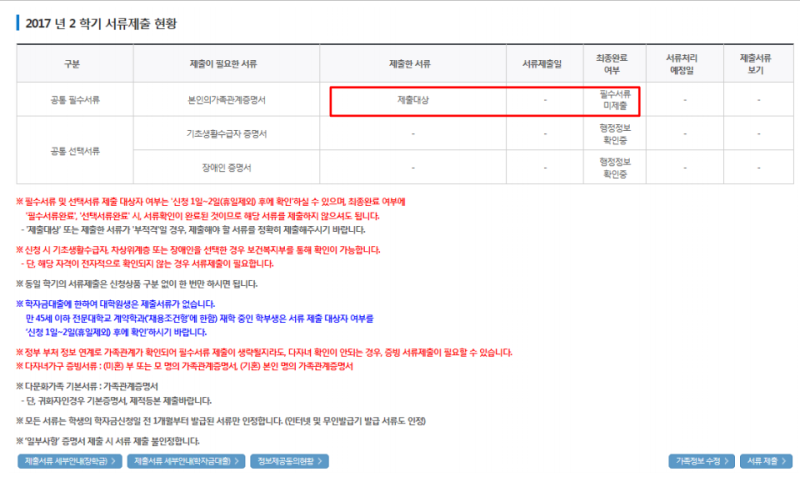The width and height of the screenshot is (800, 482).
Task: Open the 제출서류 세부안내(장학금) button
Action: point(70,461)
